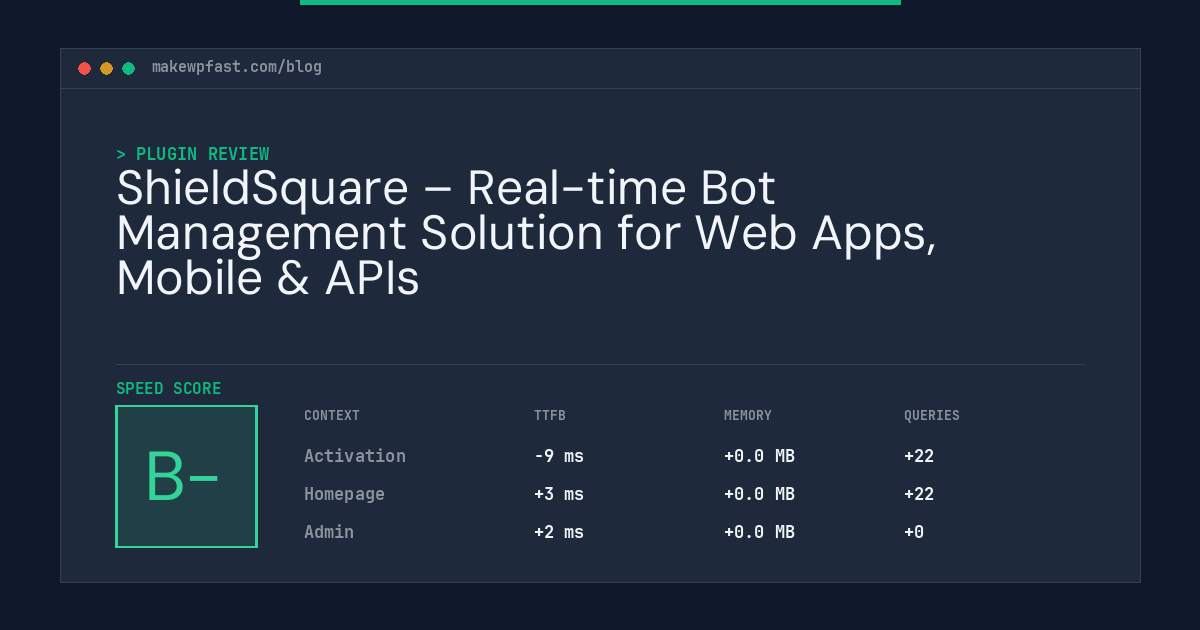Click the B- speed score badge
The image size is (1200, 630).
187,476
